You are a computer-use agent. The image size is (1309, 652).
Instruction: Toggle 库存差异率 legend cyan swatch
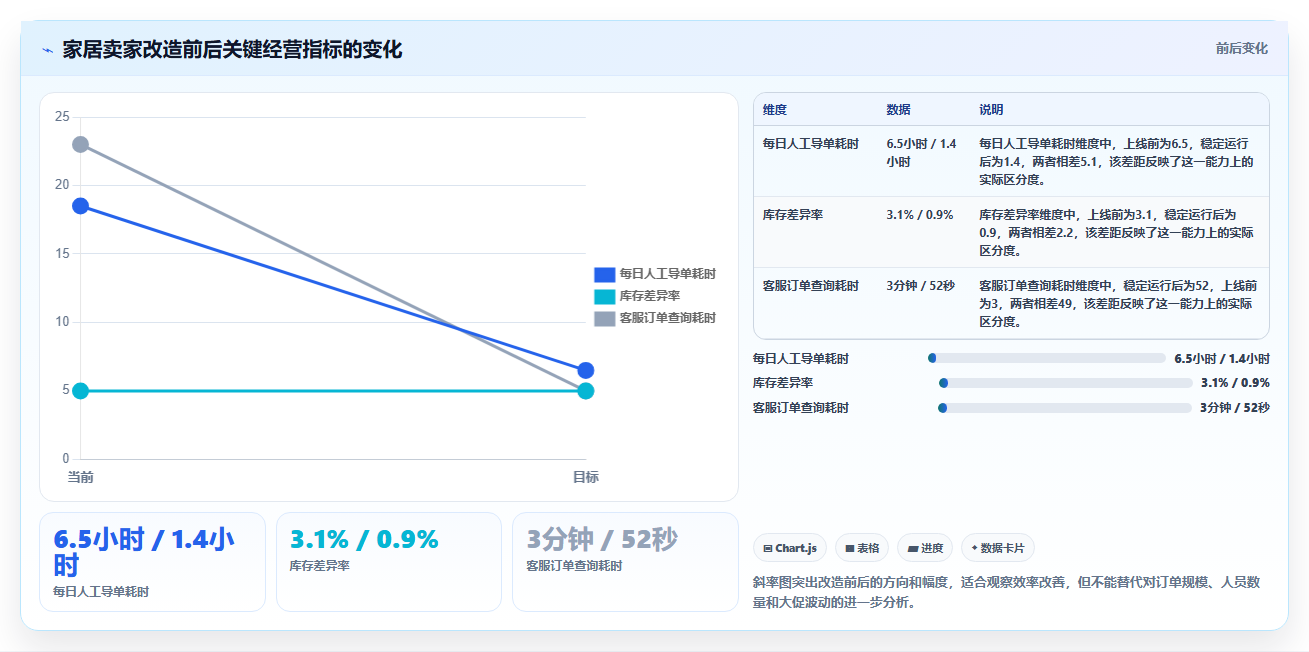605,296
